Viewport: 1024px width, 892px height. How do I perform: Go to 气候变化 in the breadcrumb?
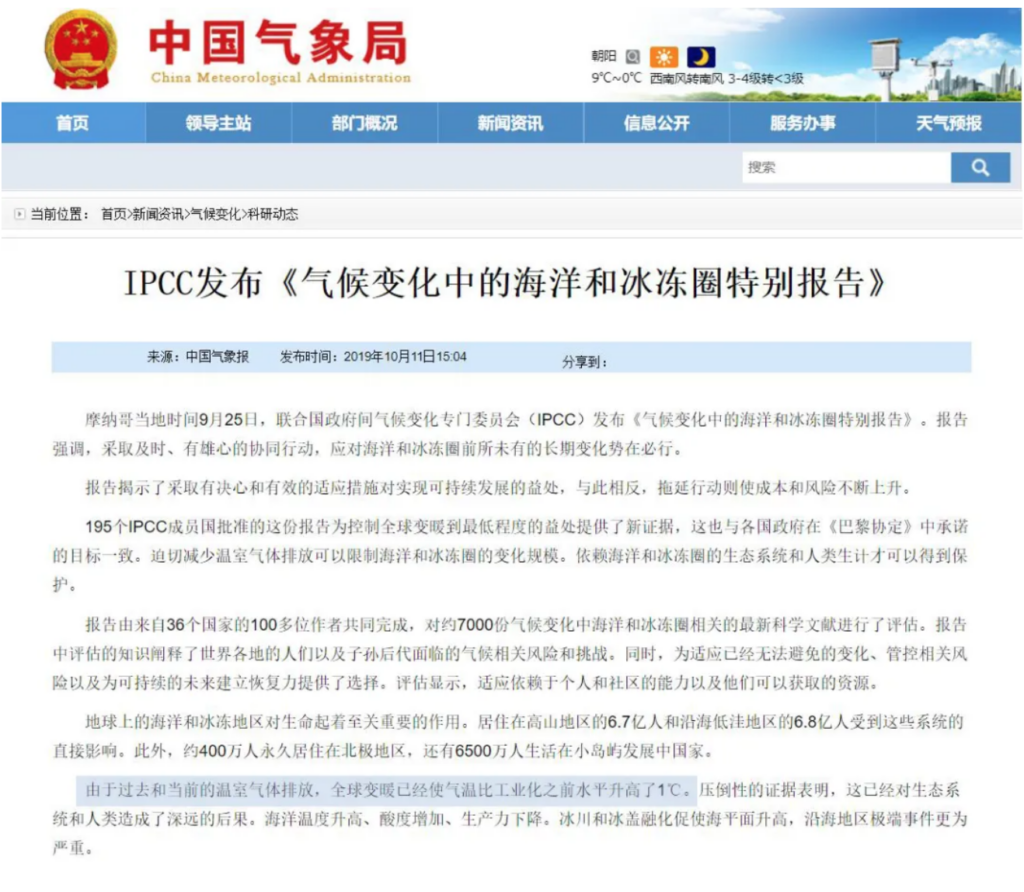216,214
